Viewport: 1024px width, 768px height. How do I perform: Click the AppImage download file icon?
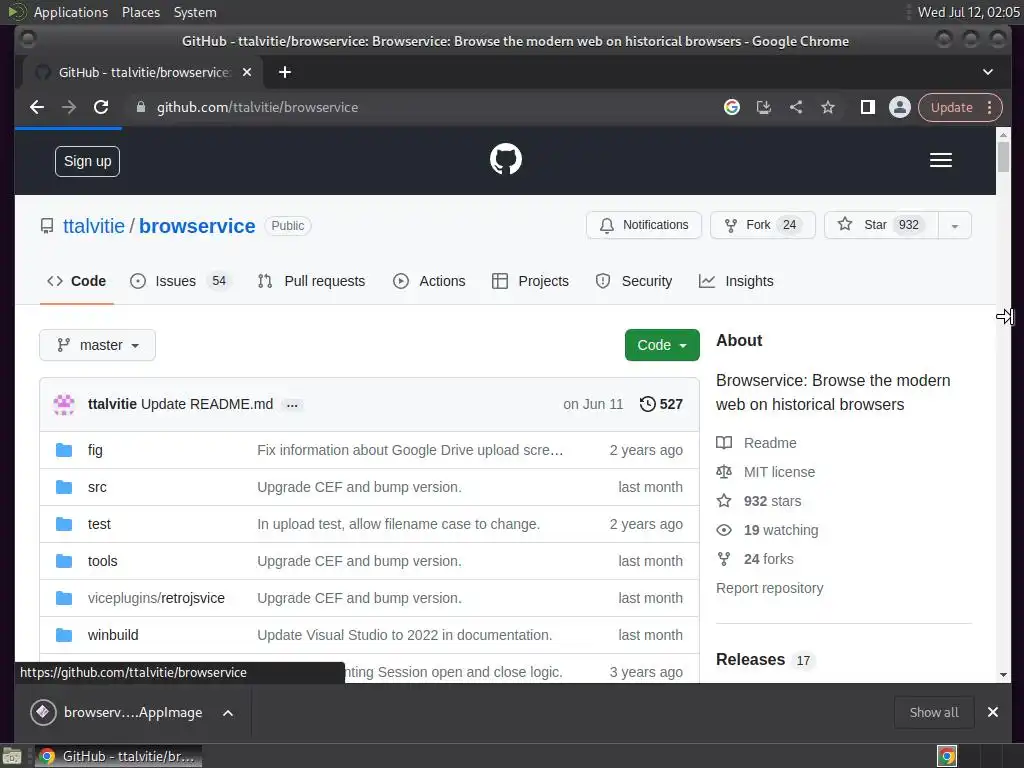point(43,712)
